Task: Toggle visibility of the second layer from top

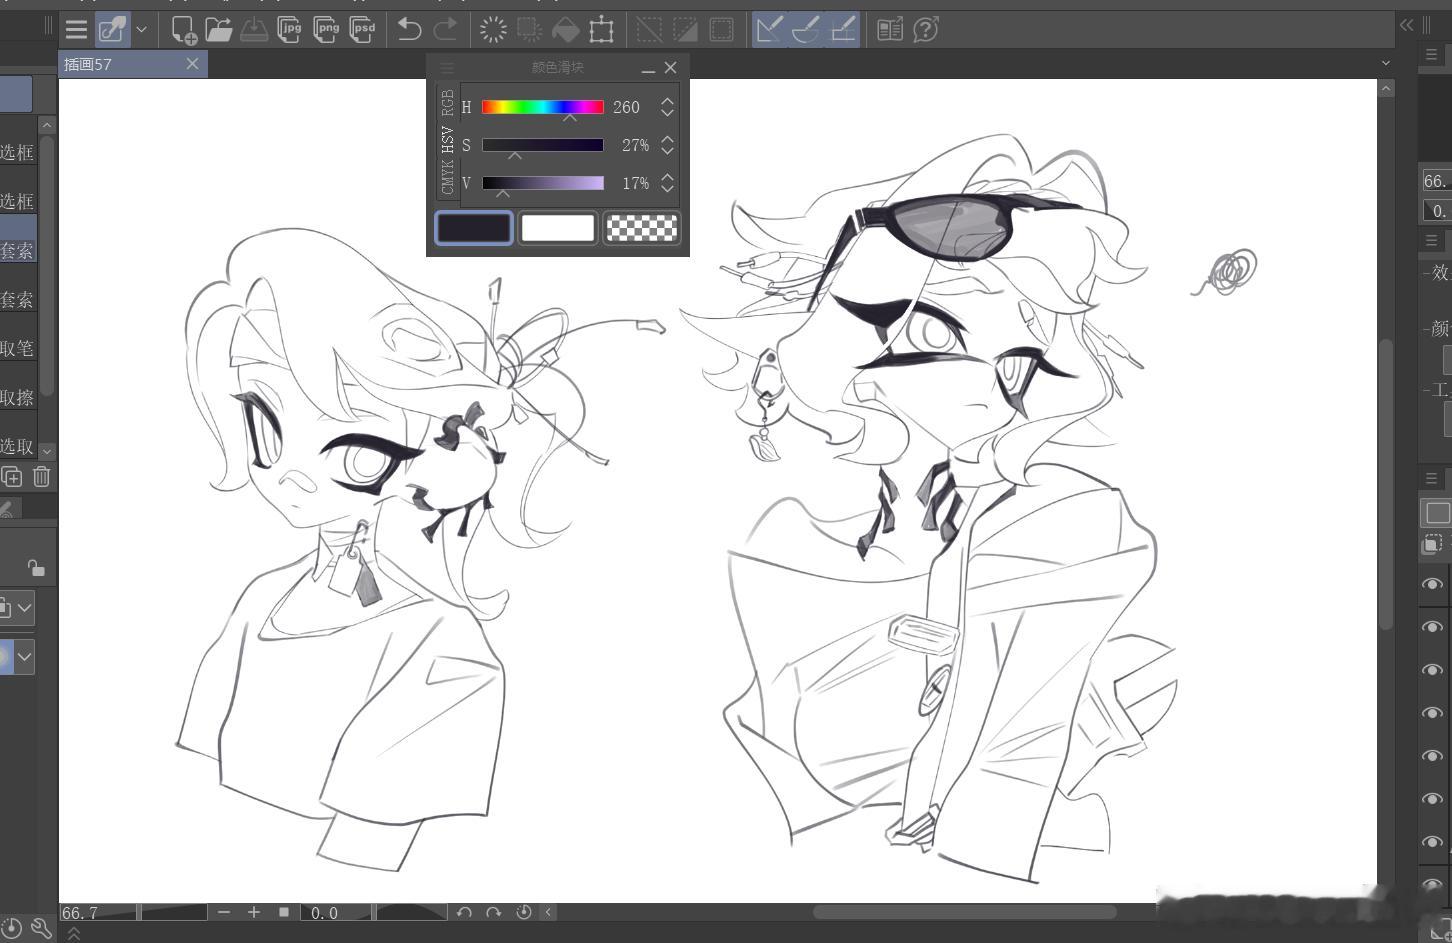Action: click(1433, 627)
